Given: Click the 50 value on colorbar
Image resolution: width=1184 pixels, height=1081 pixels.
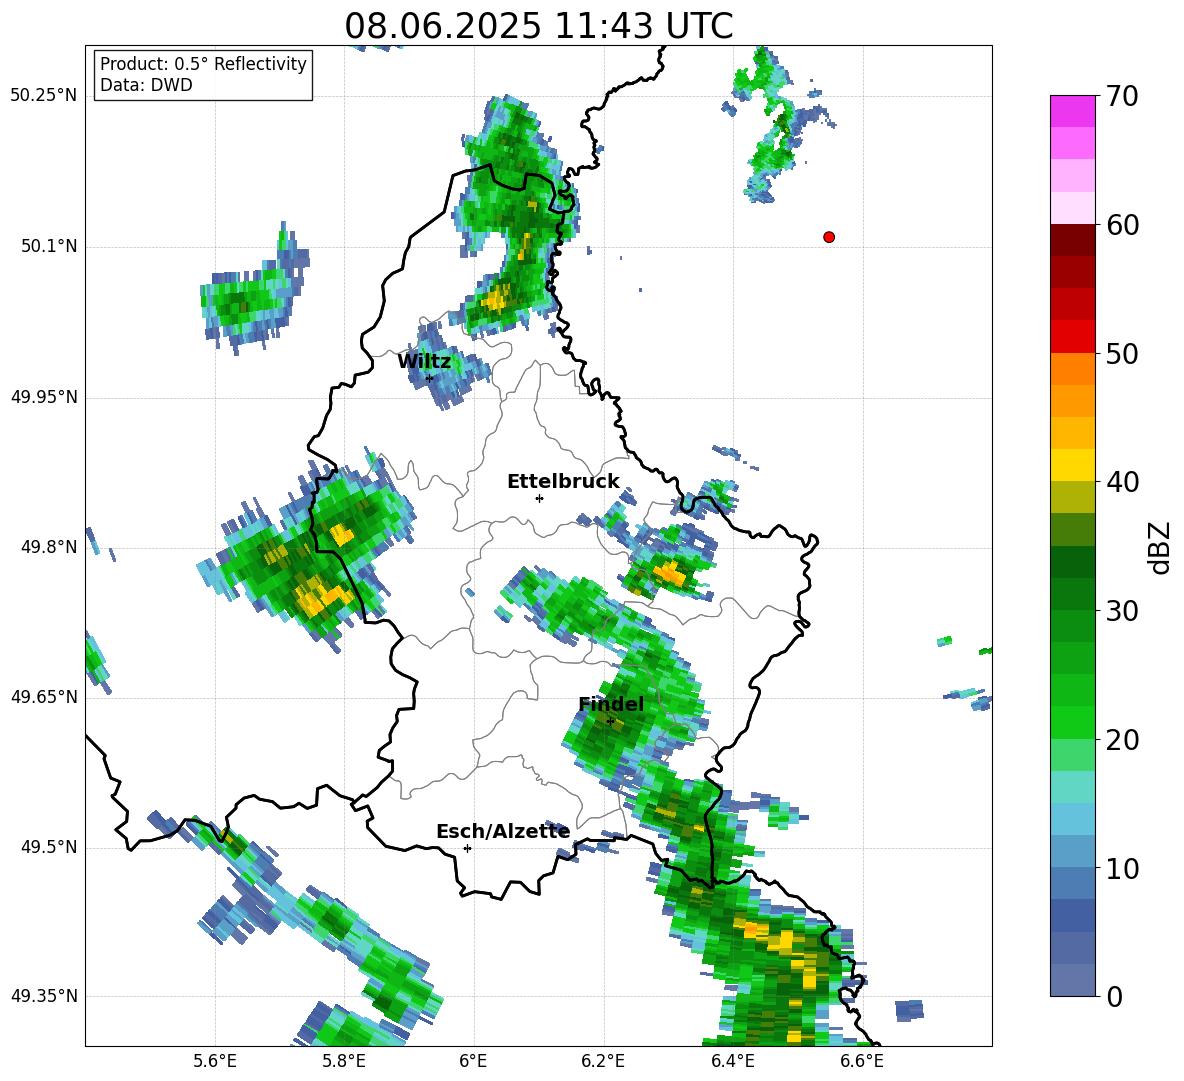Looking at the screenshot, I should 1122,354.
